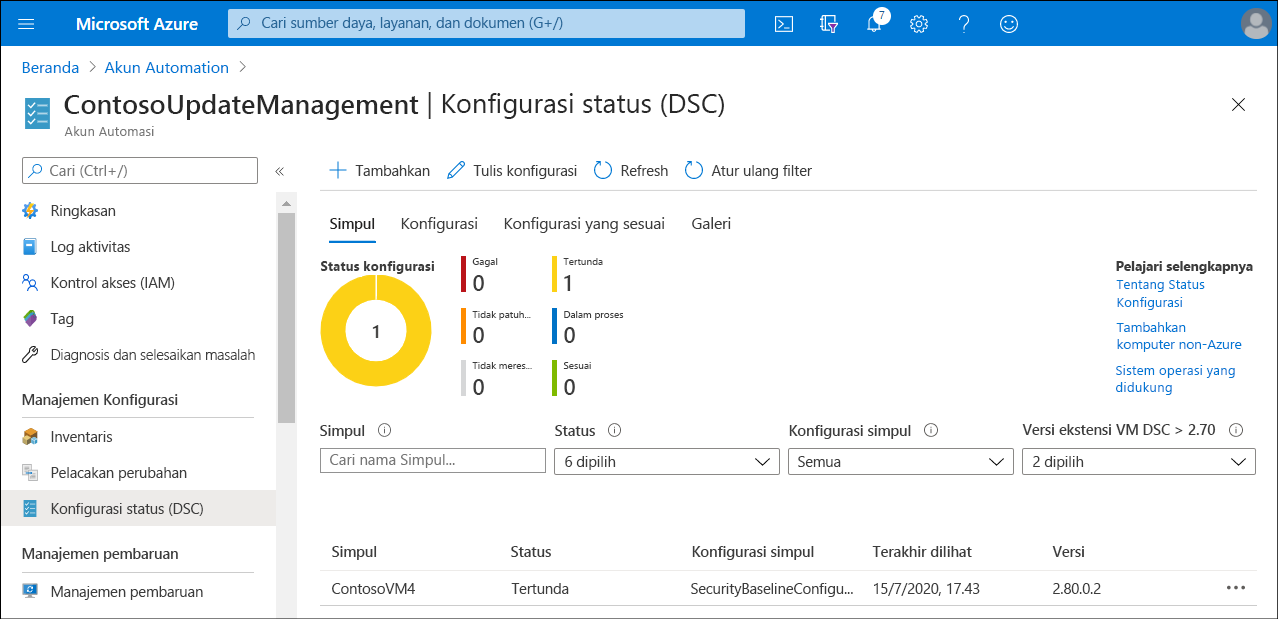Click info icon next to Simpul filter
Screen dimensions: 1278x619
384,430
